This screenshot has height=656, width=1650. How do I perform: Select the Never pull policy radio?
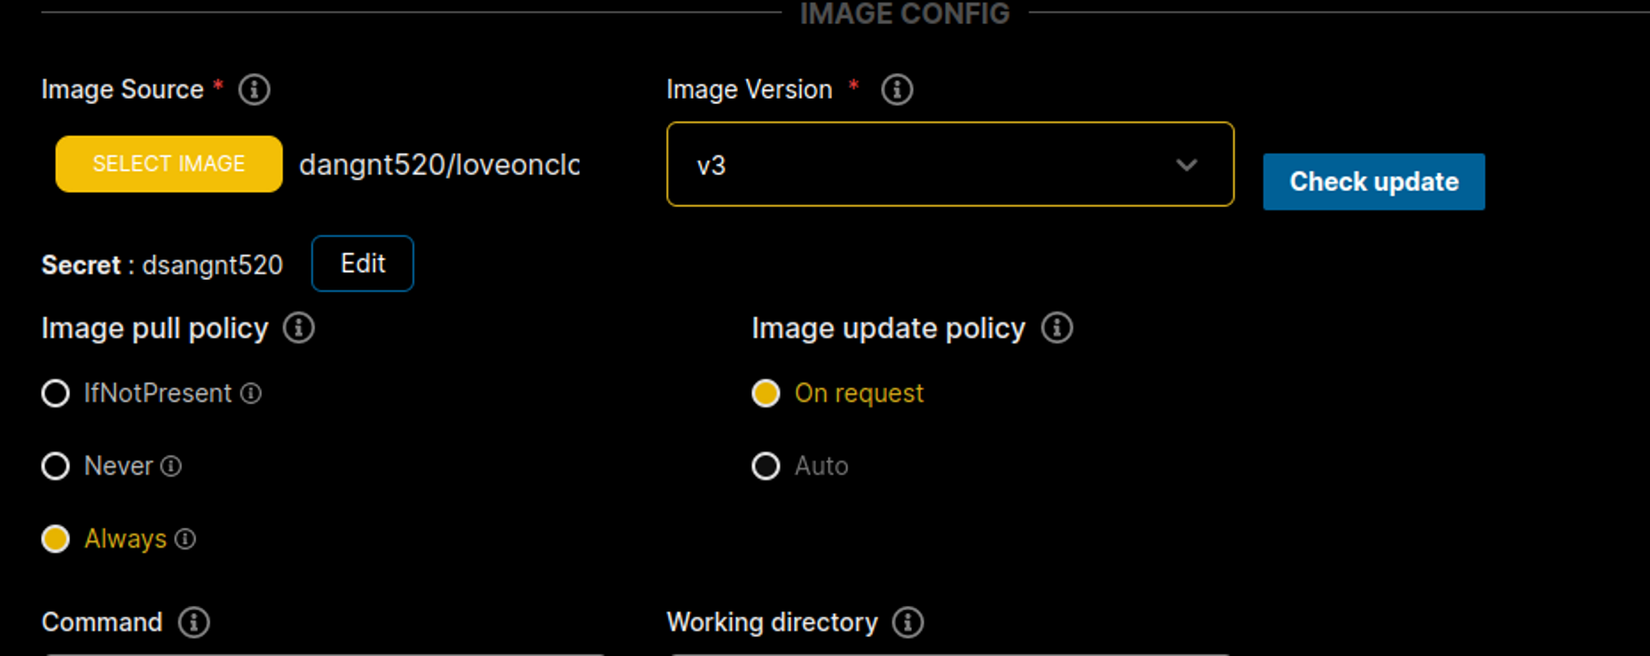click(56, 466)
